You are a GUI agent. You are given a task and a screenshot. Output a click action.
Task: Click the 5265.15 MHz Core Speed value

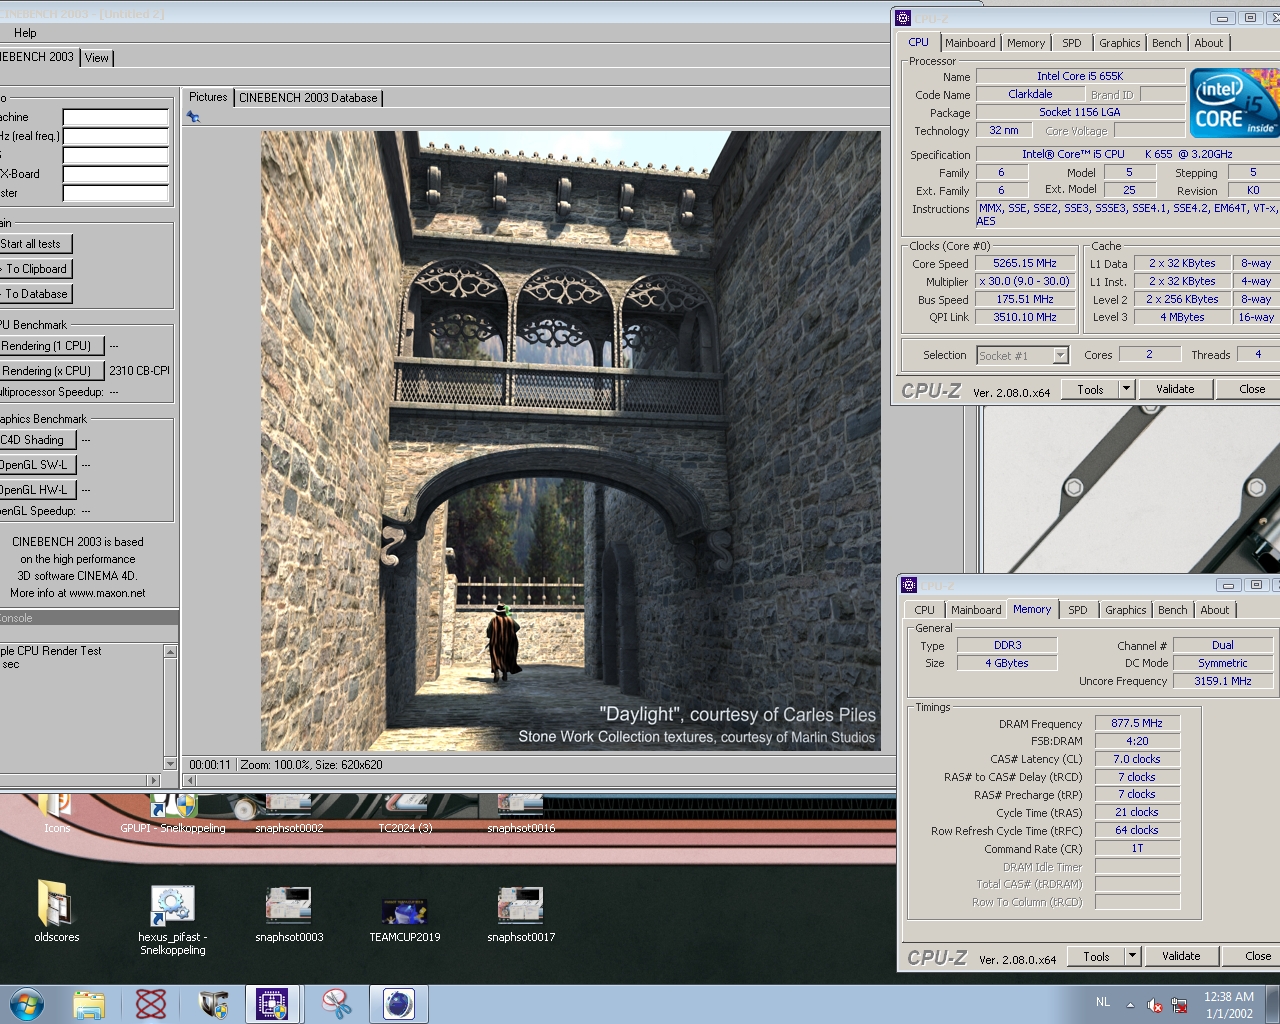[x=1025, y=263]
